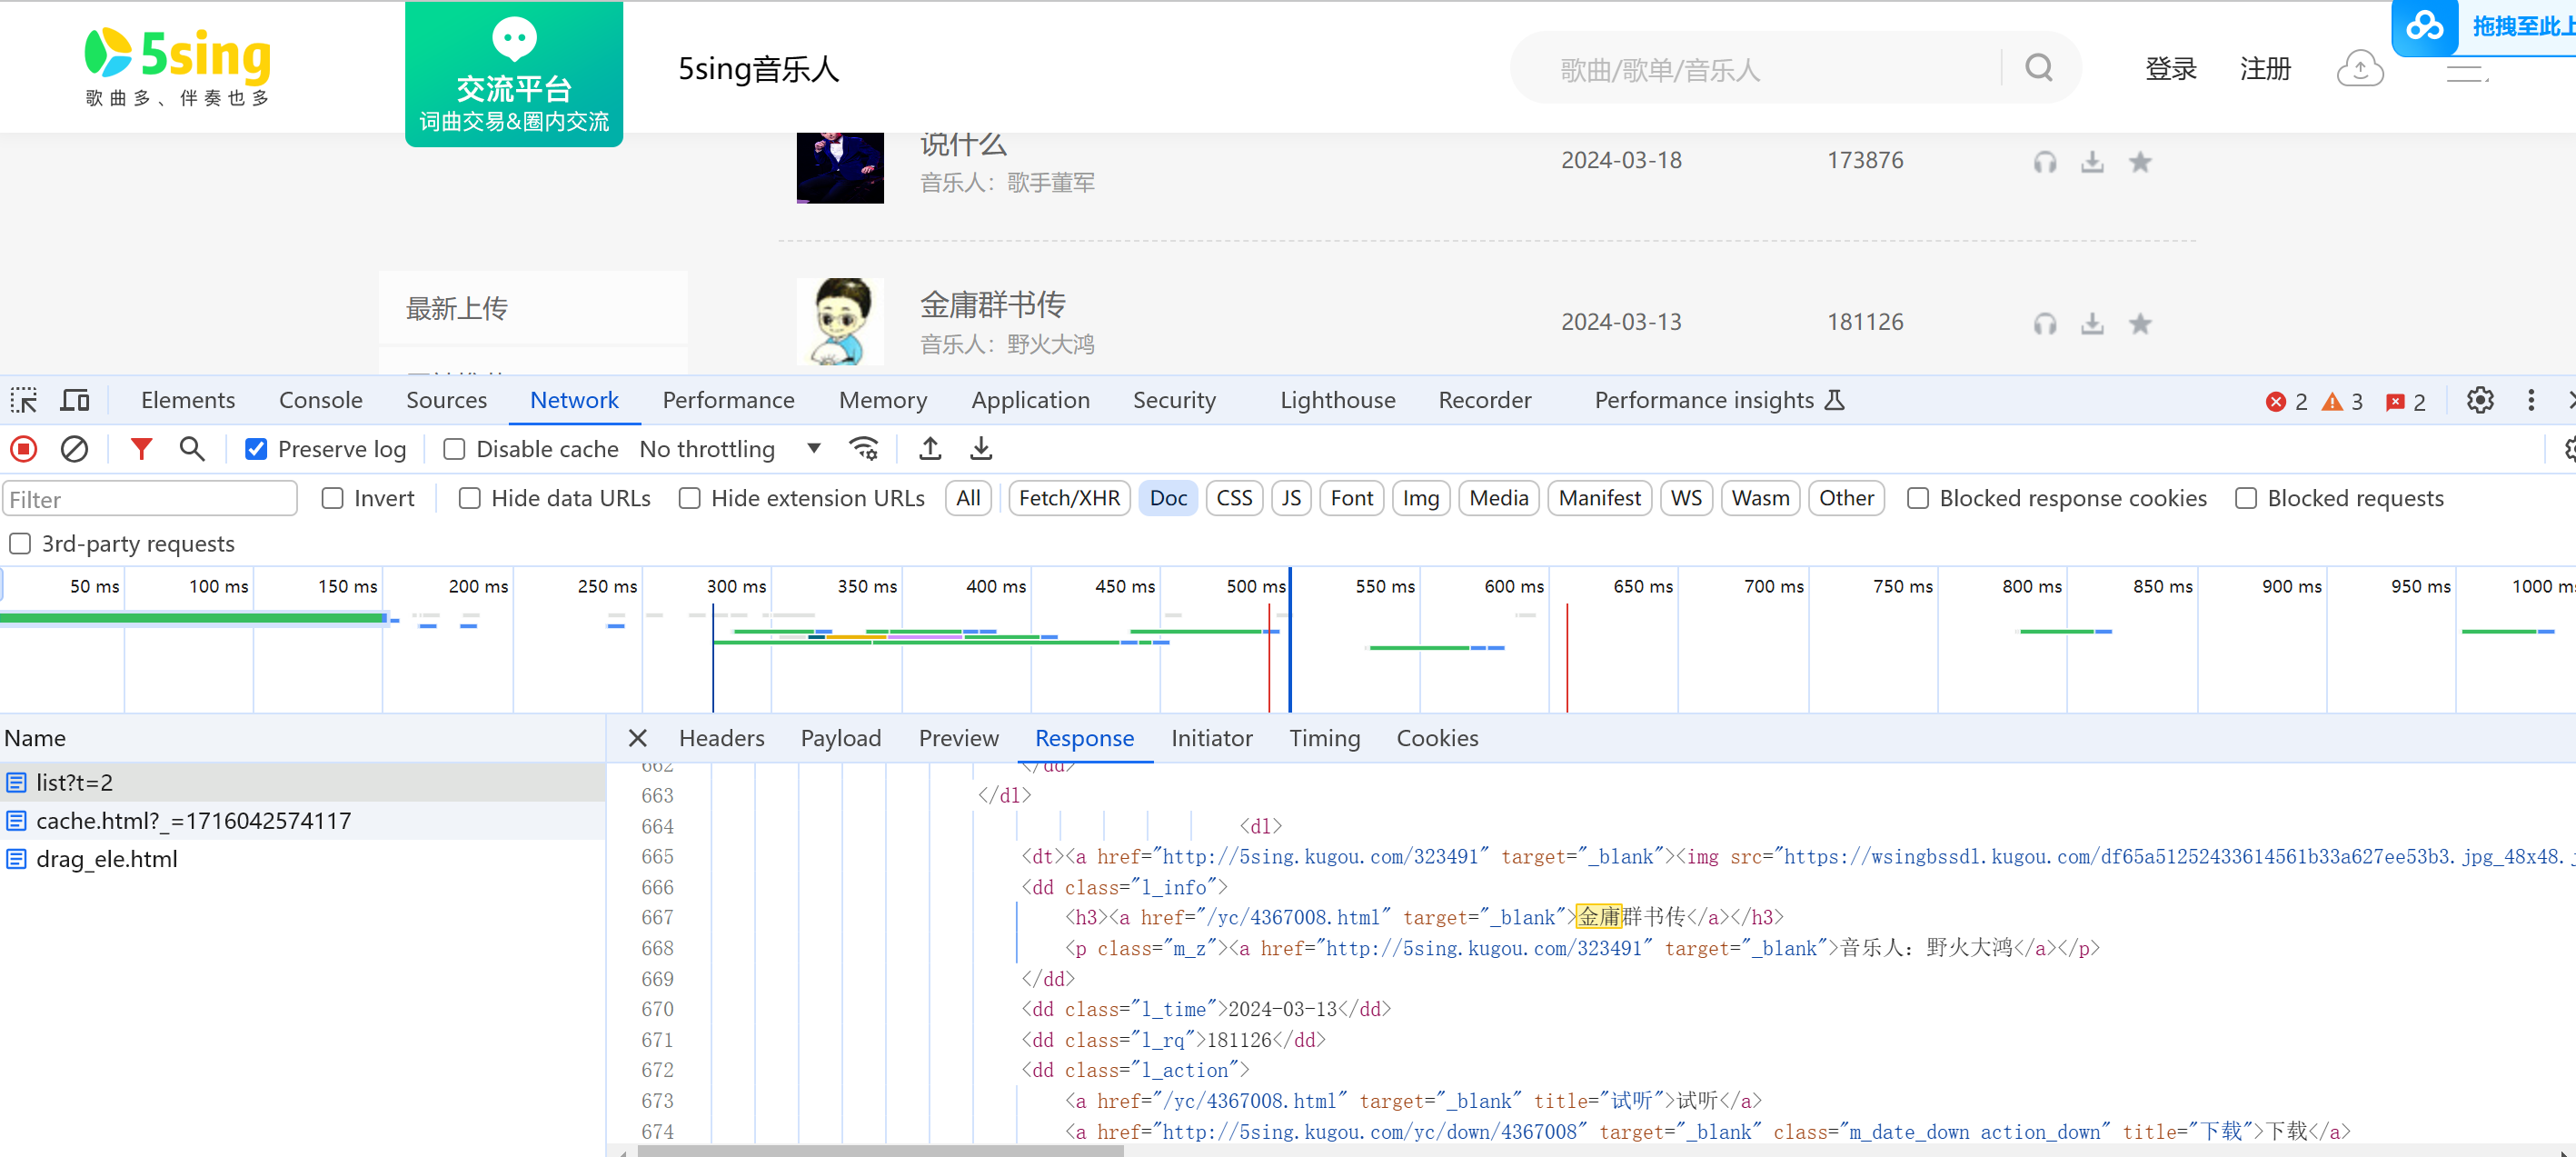This screenshot has height=1157, width=2576.
Task: Uncheck the Preserve log checkbox
Action: [256, 449]
